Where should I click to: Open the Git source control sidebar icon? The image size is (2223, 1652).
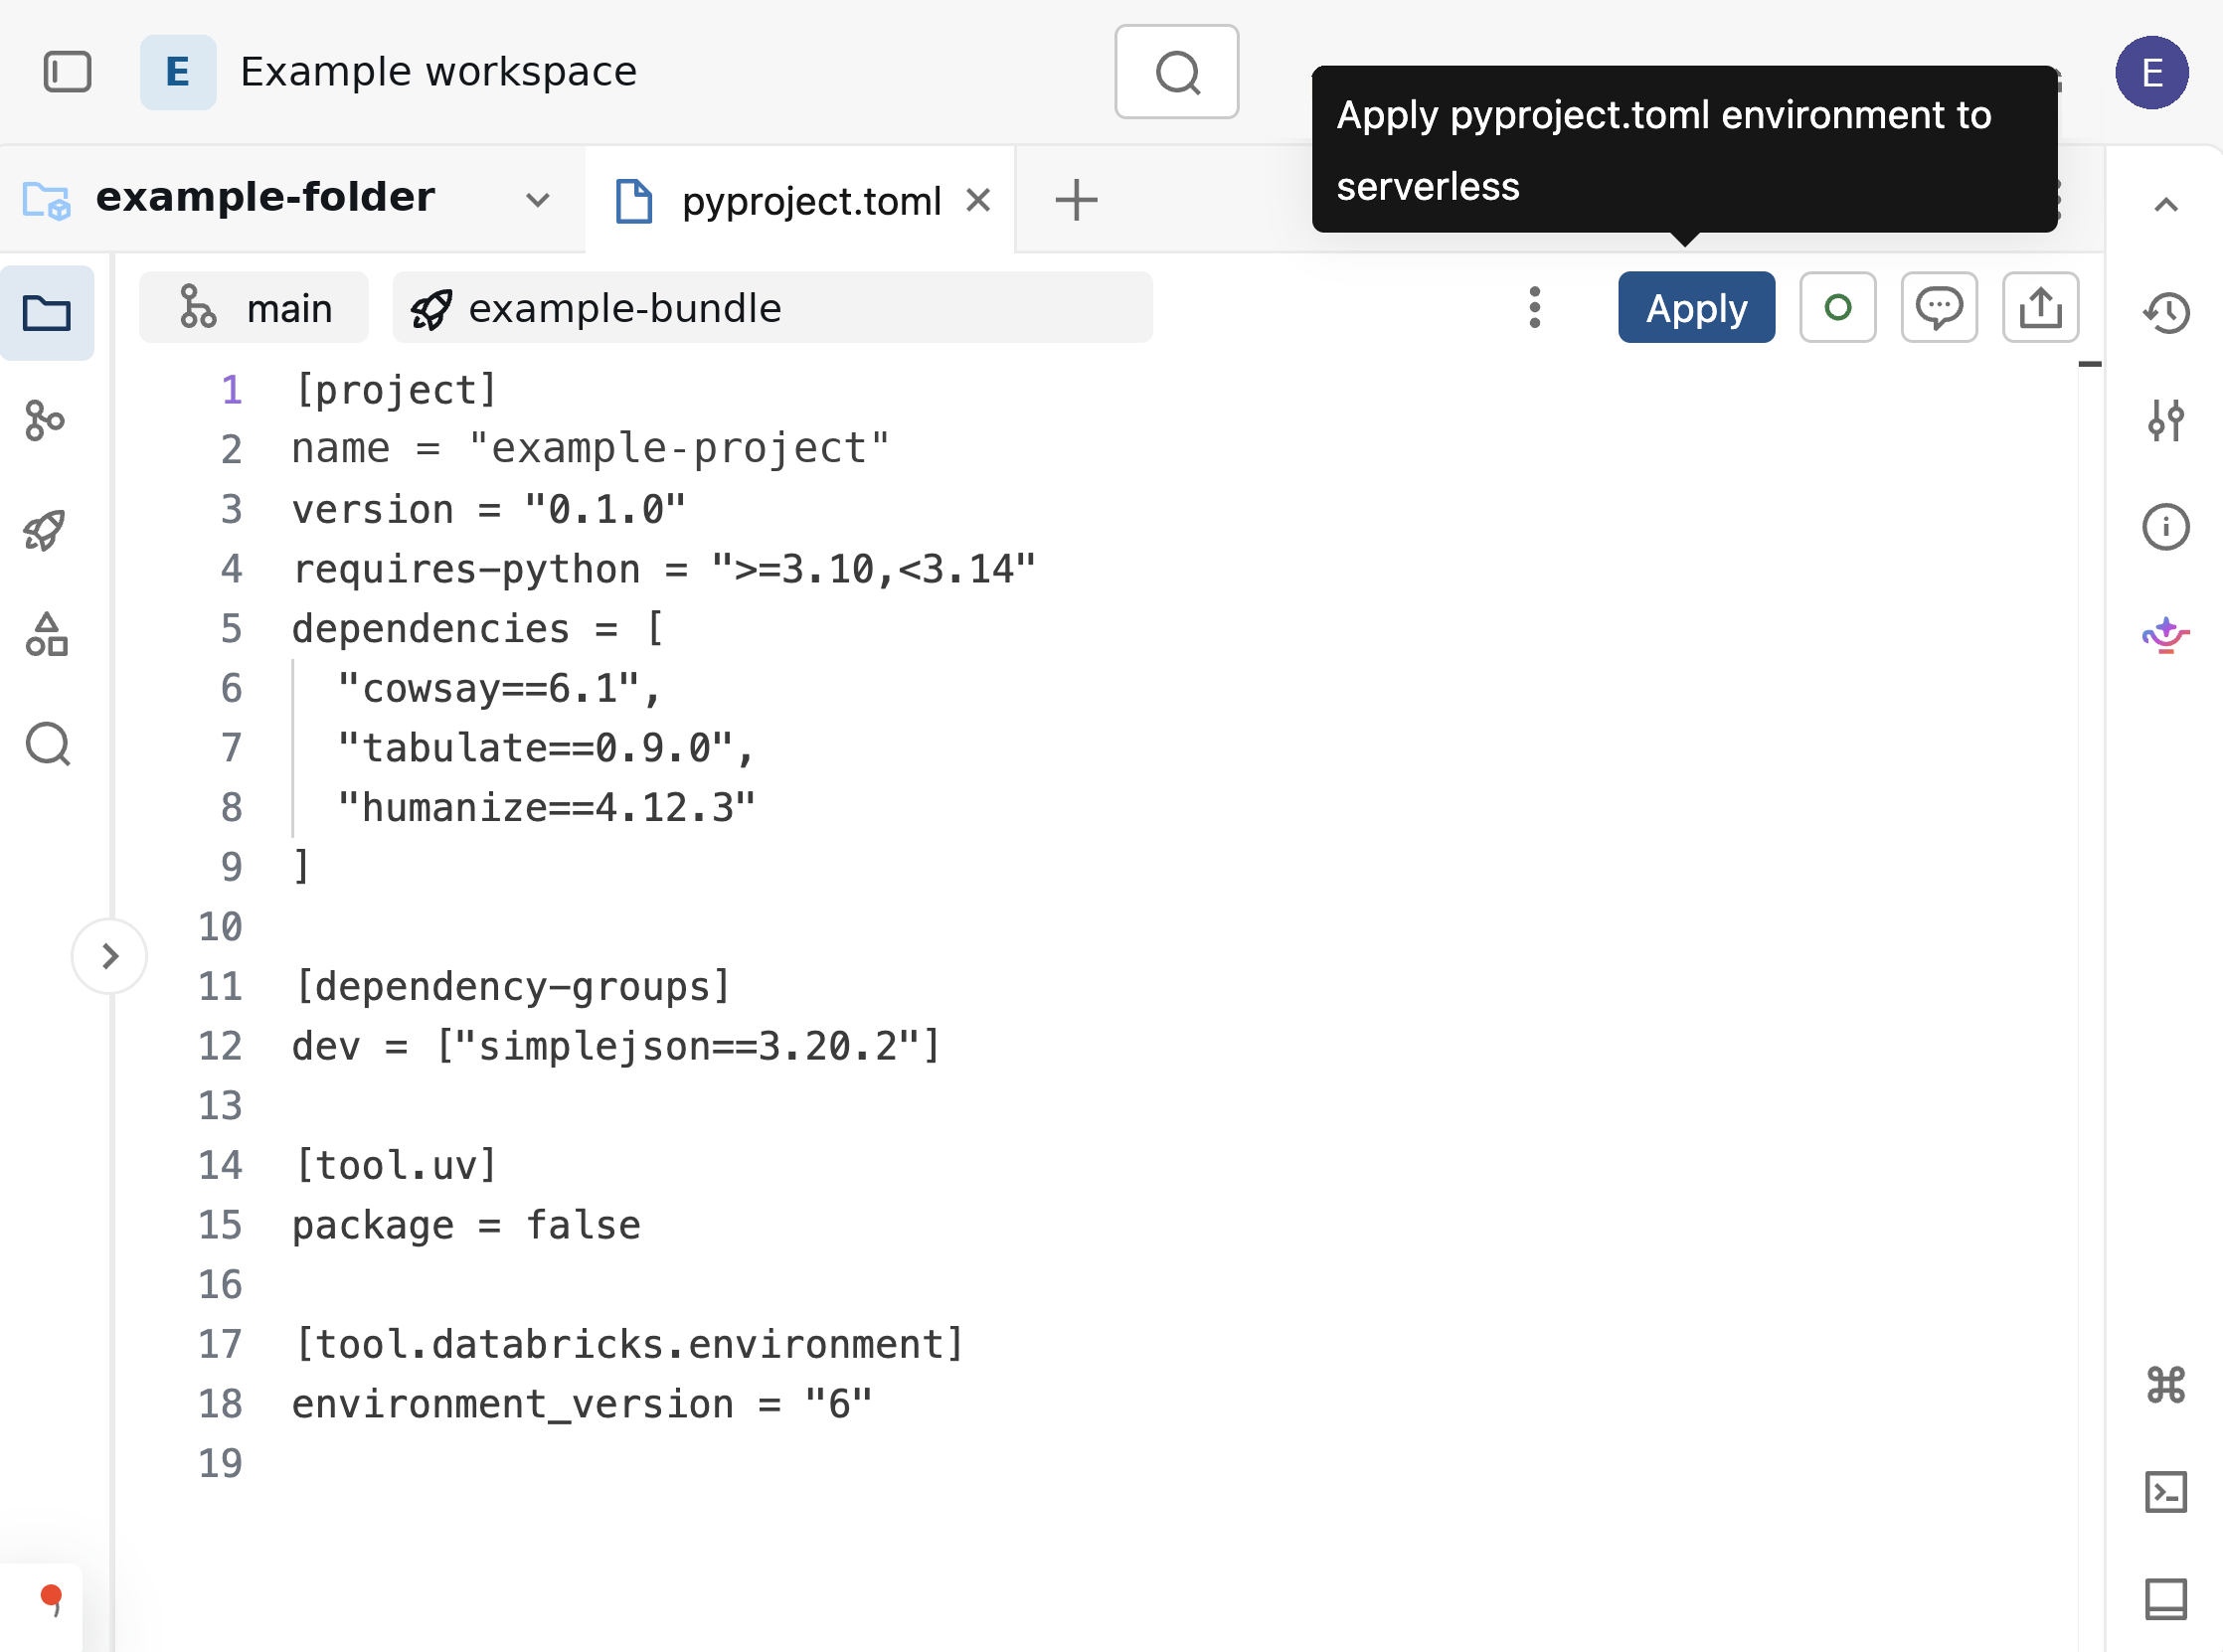[45, 421]
